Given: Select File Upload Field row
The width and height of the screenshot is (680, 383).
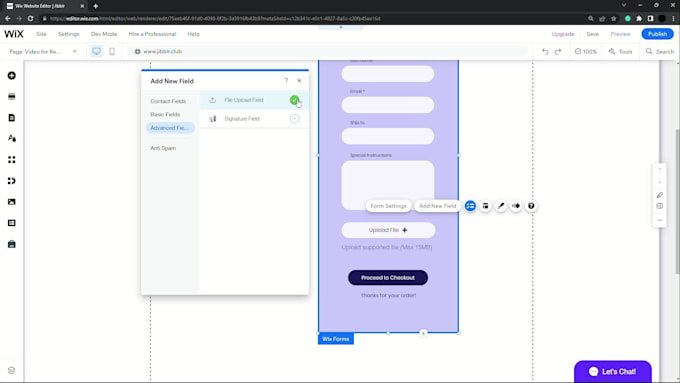Looking at the screenshot, I should point(254,100).
